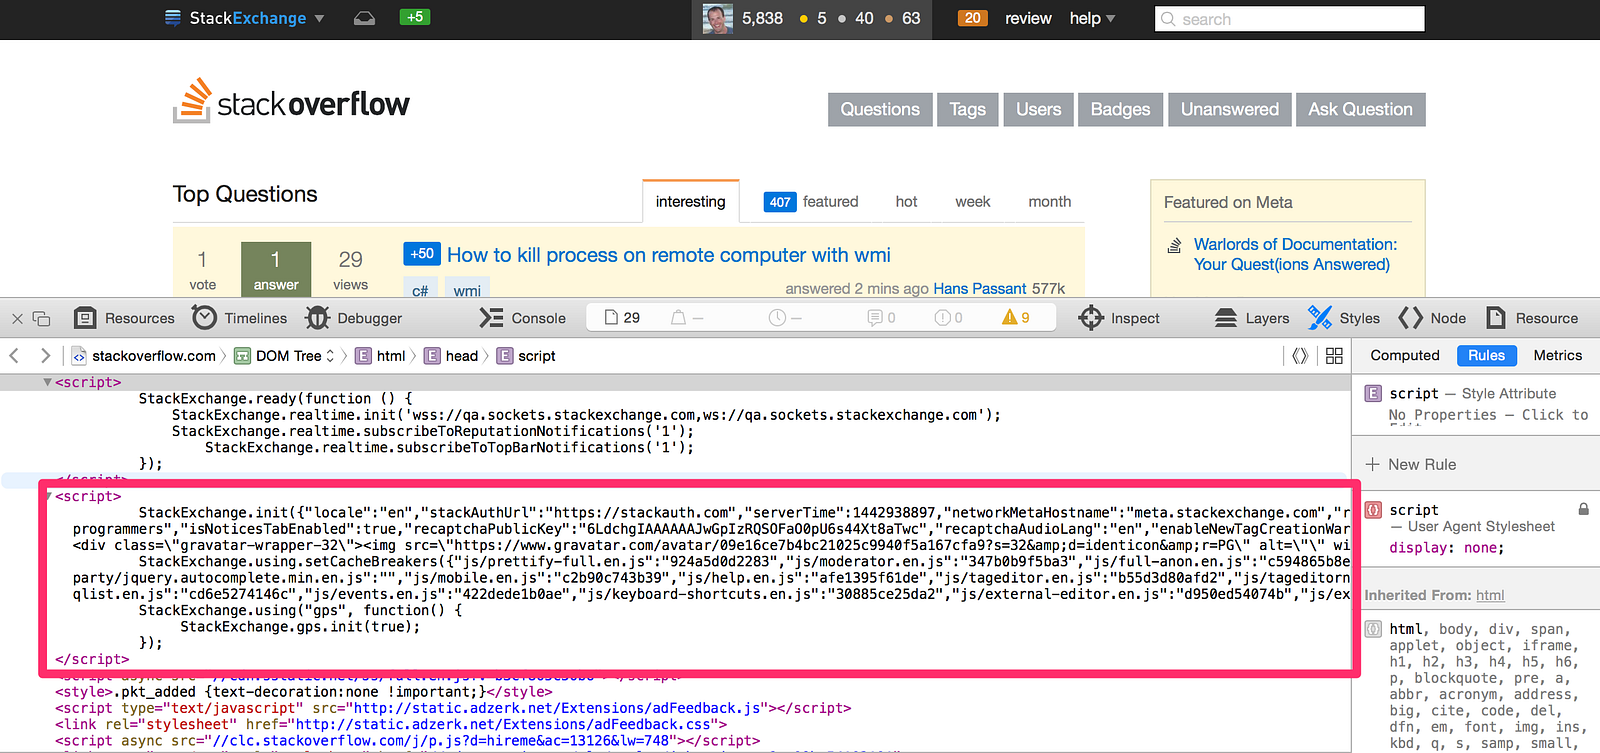Open the wmi remote process question link
Screen dimensions: 1600x753
[x=668, y=255]
